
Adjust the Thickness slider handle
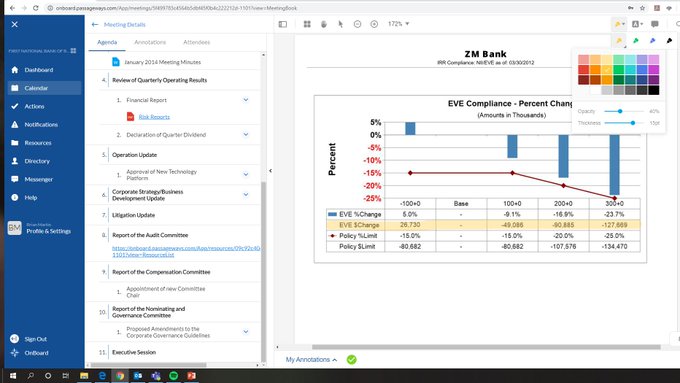click(x=633, y=123)
